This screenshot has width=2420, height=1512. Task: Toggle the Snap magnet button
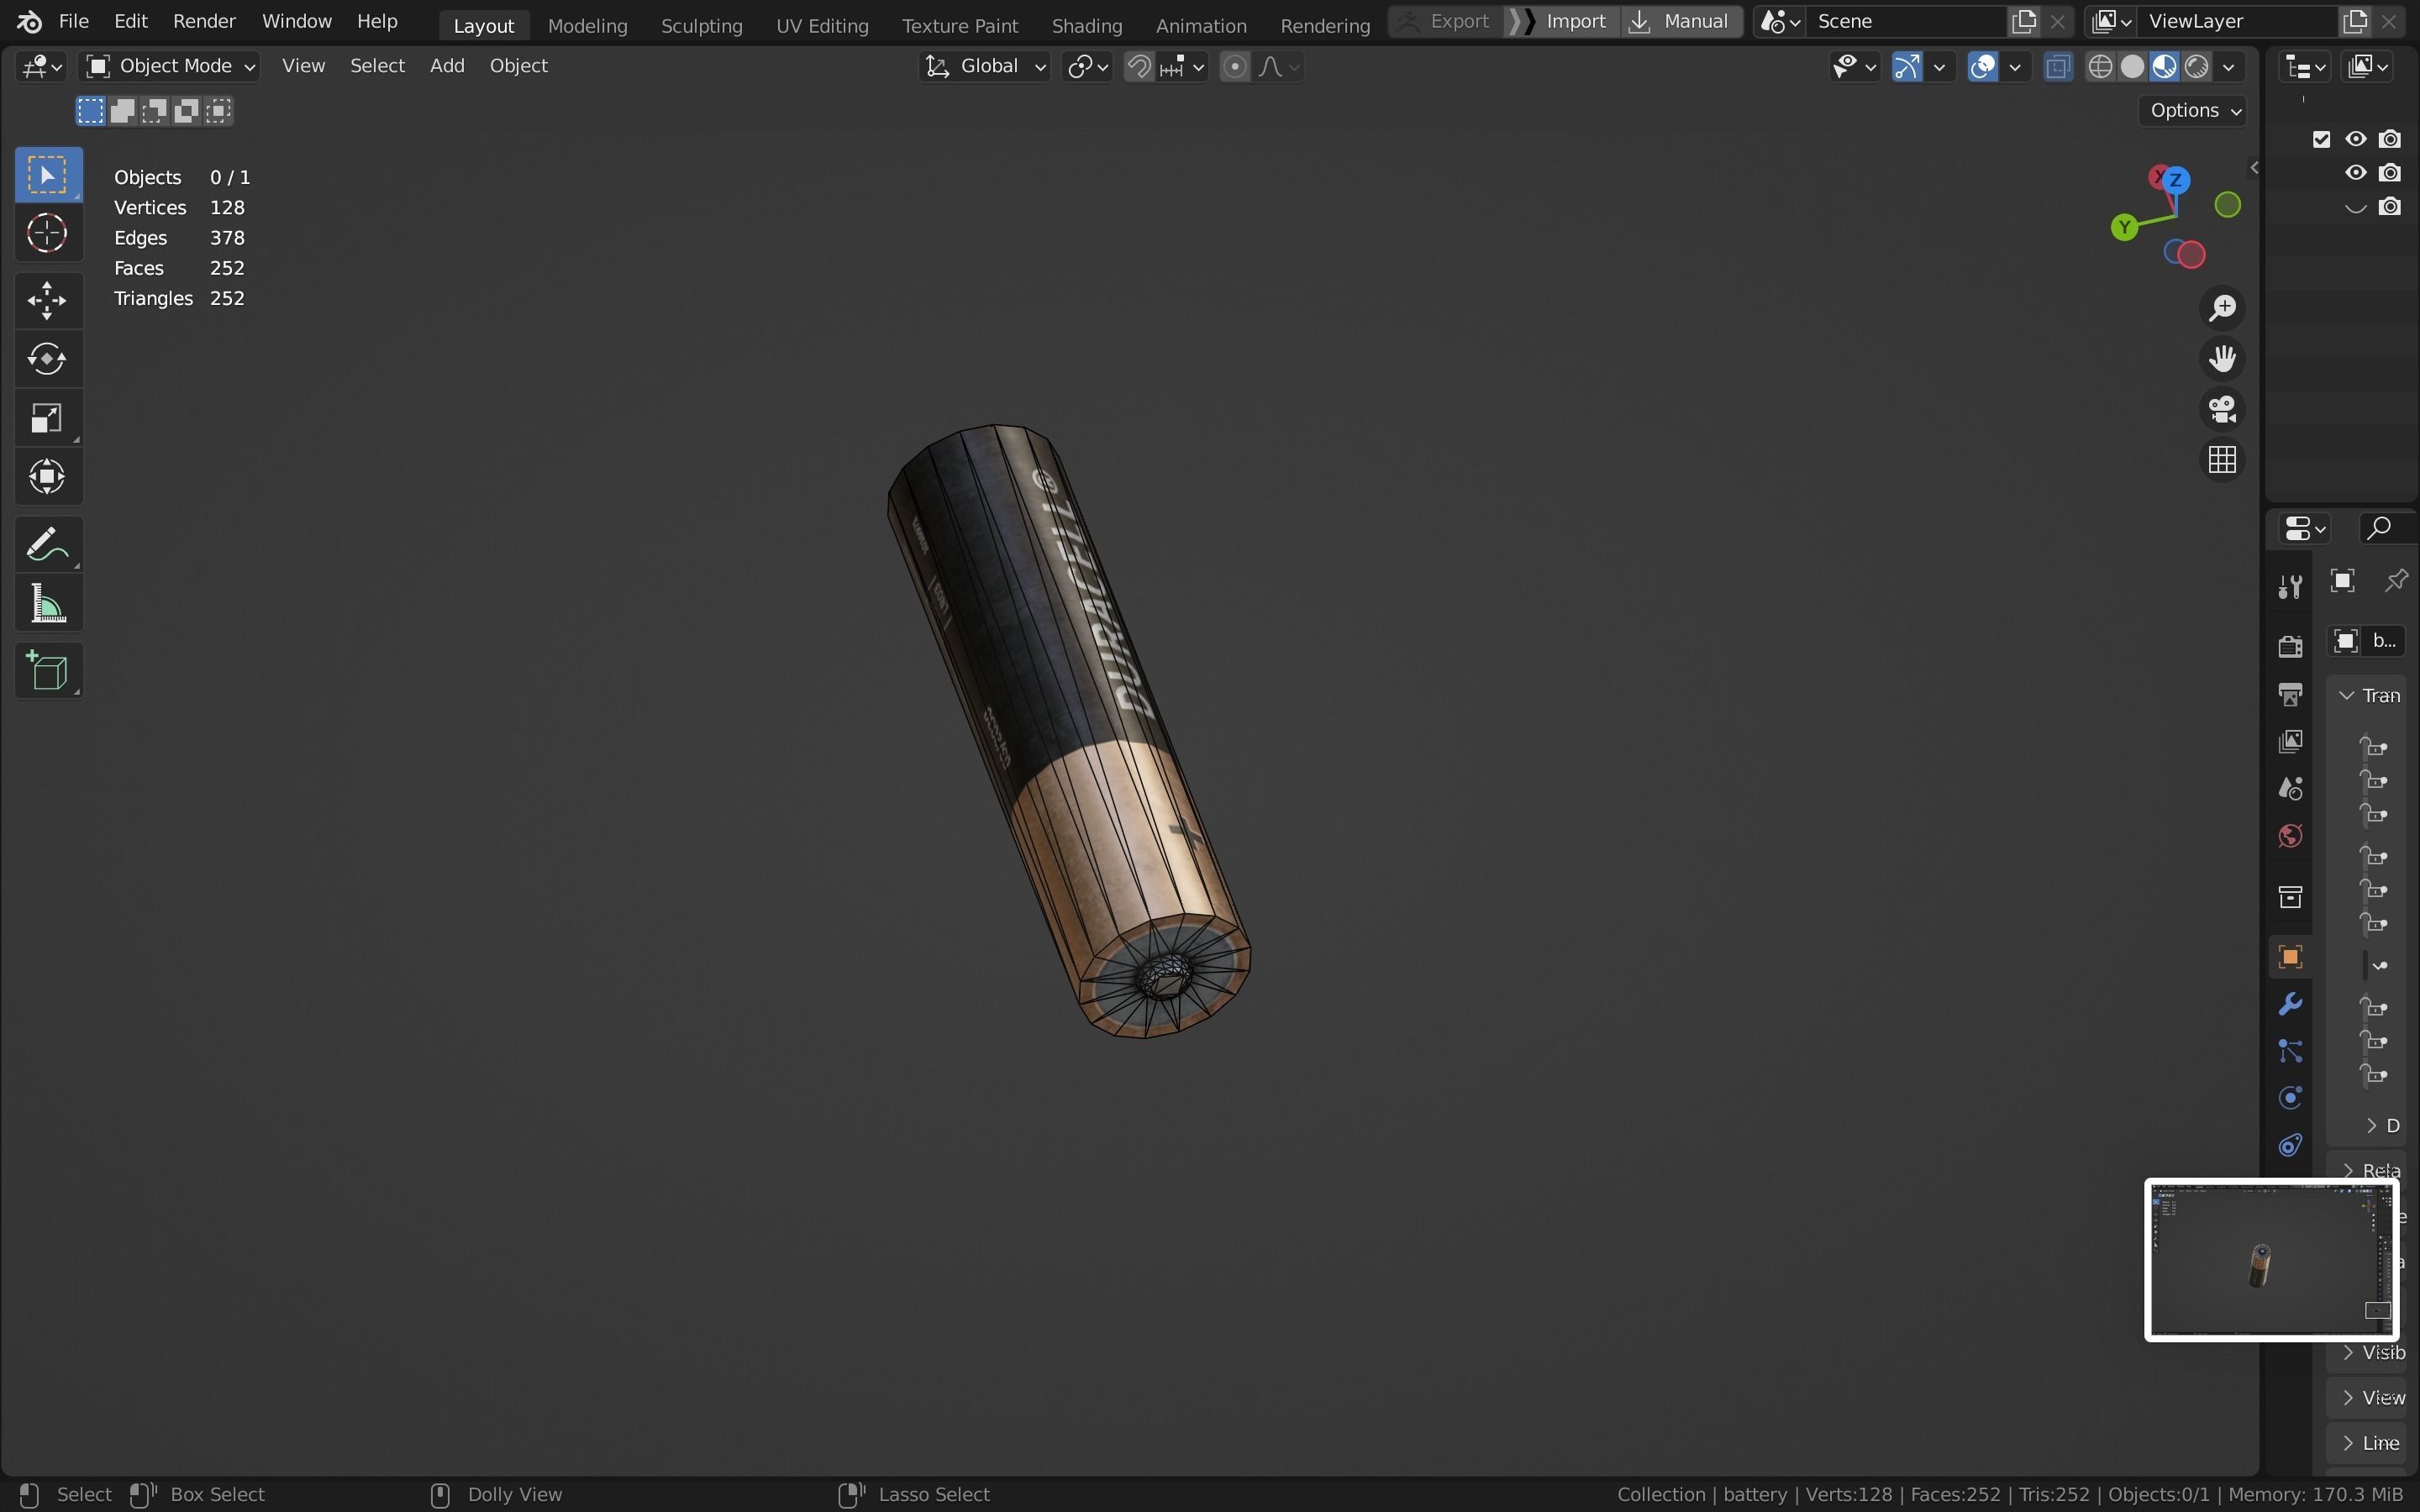1139,67
